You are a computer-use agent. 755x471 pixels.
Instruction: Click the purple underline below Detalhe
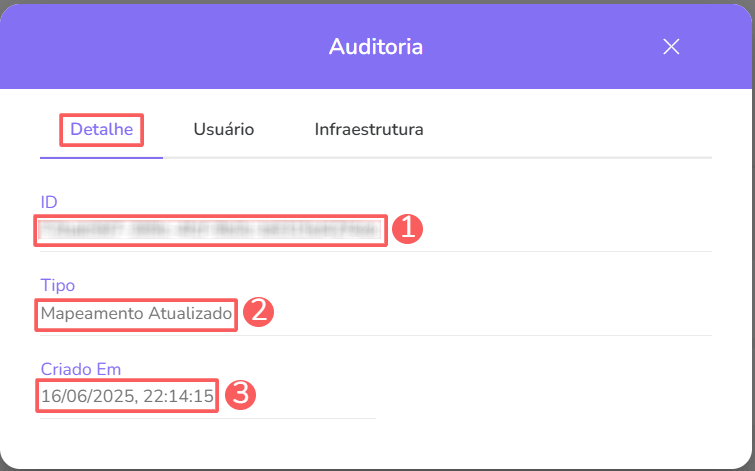pos(101,157)
